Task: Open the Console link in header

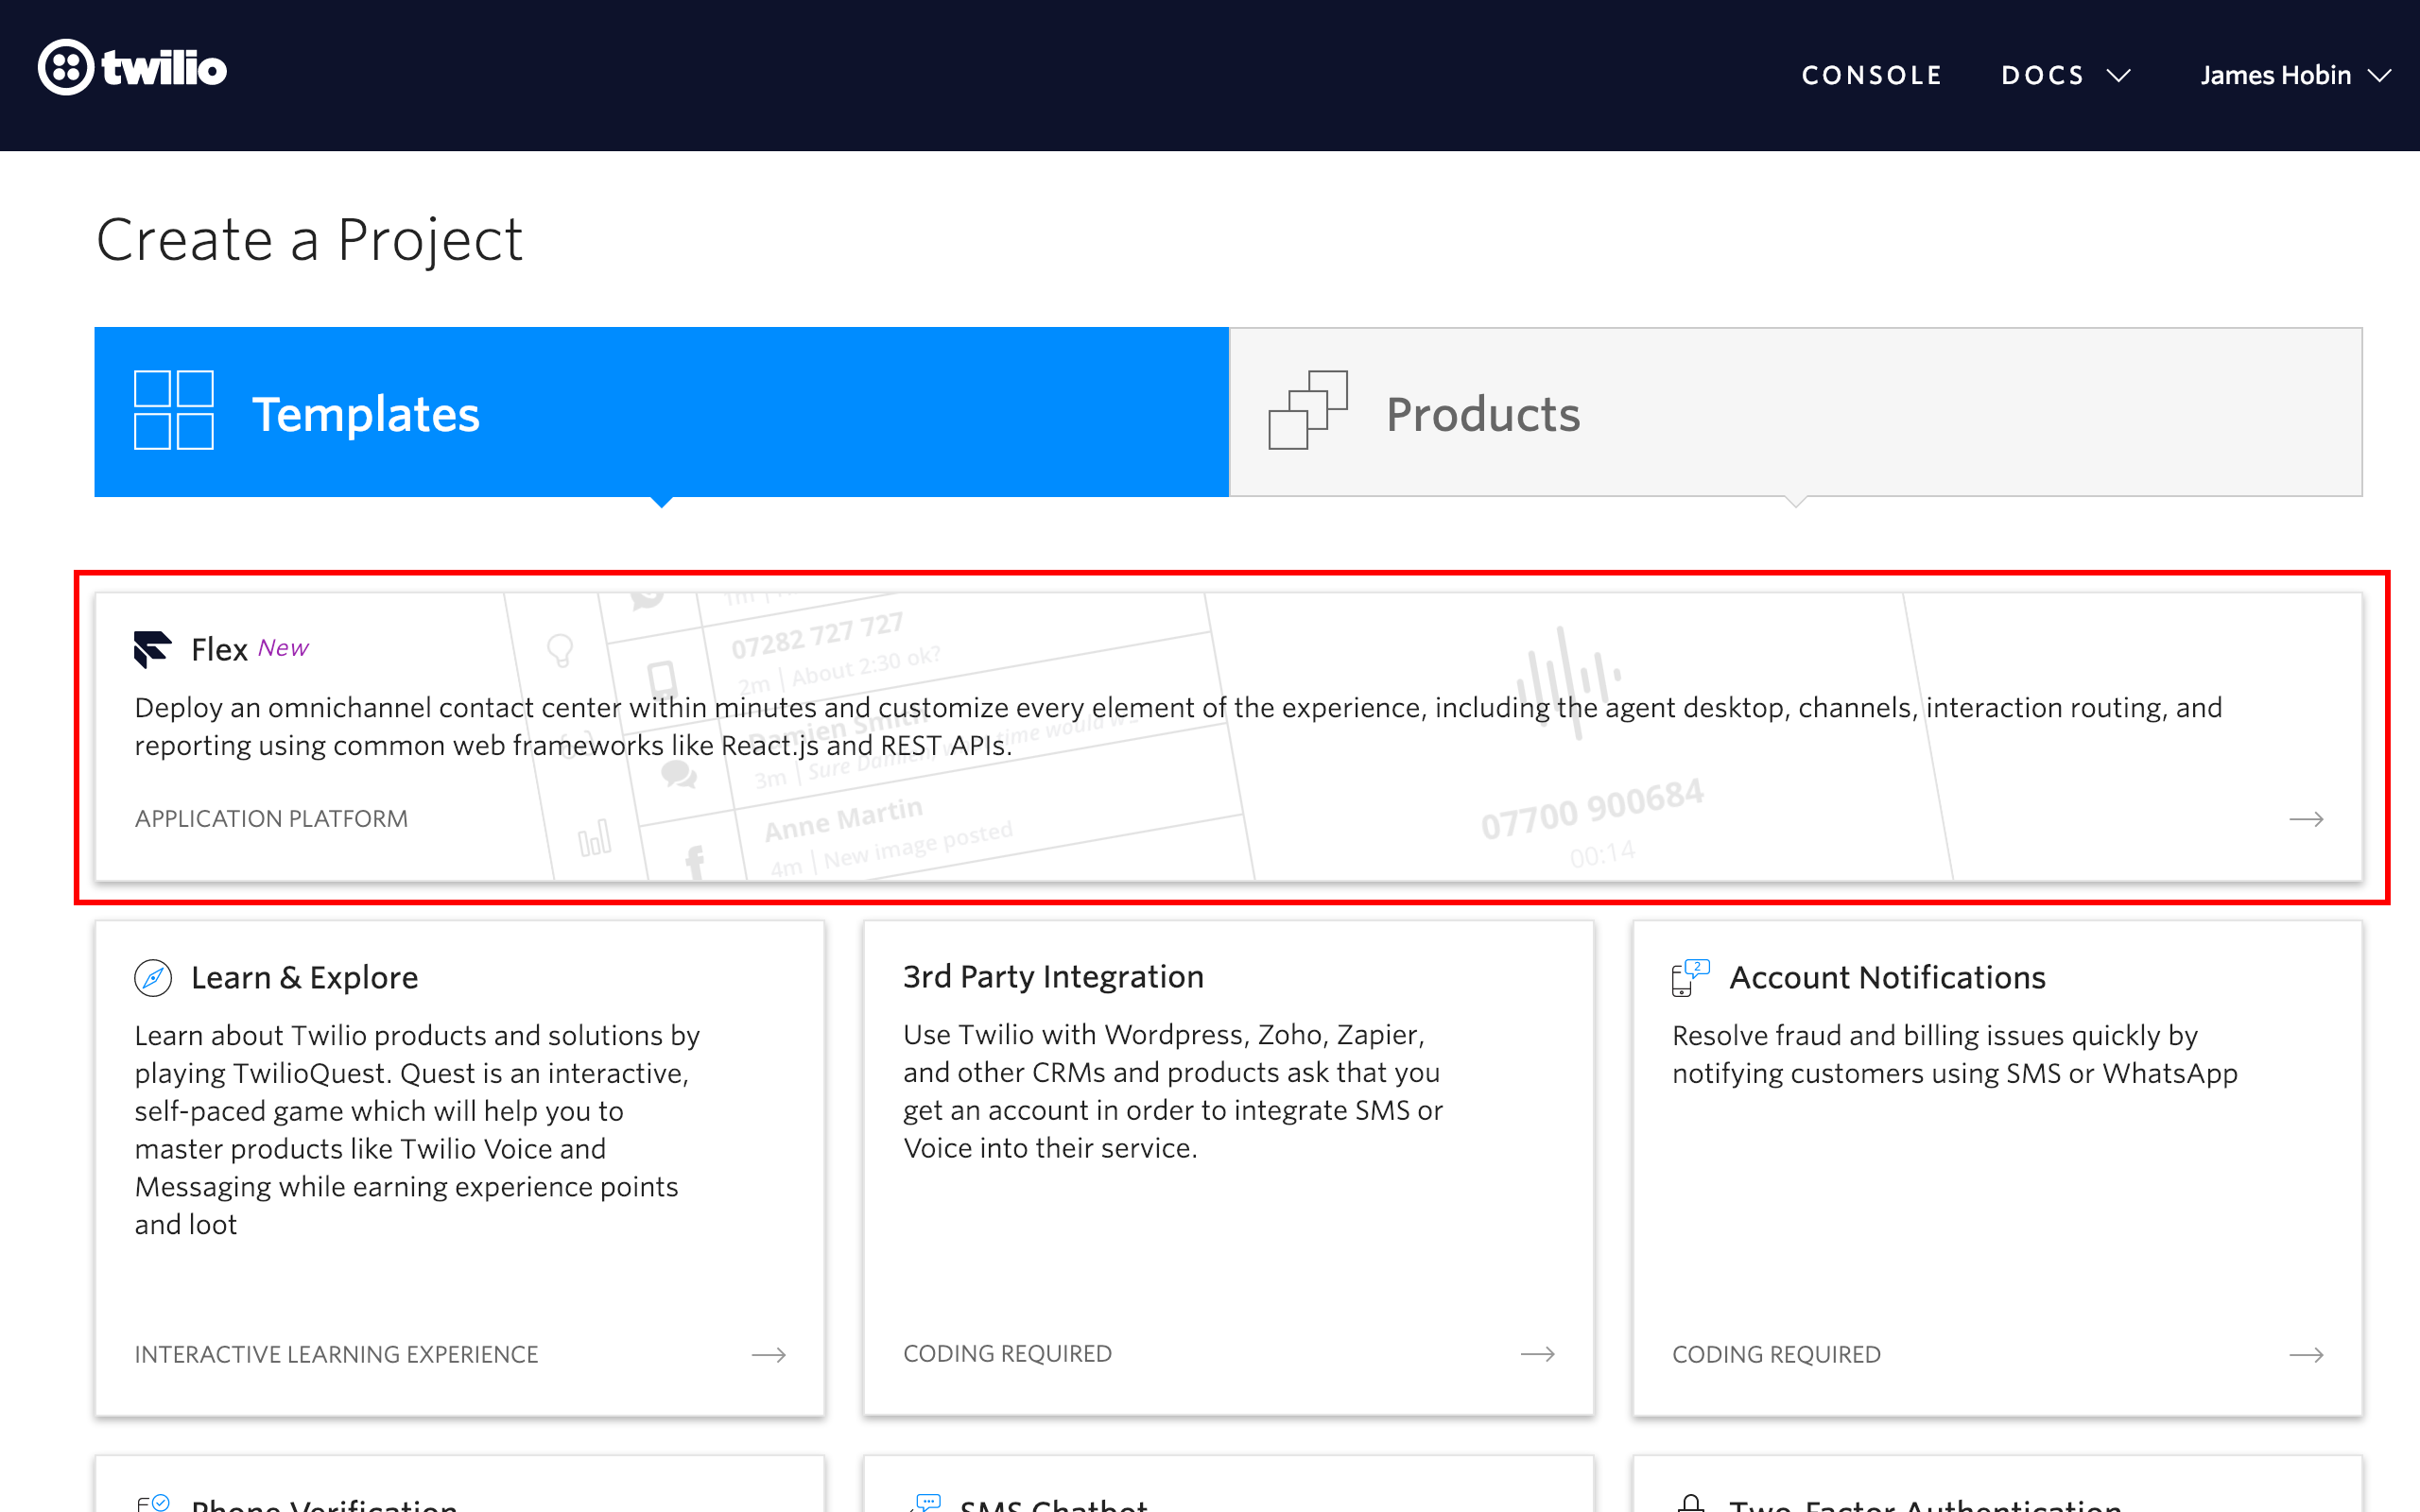Action: click(1871, 76)
